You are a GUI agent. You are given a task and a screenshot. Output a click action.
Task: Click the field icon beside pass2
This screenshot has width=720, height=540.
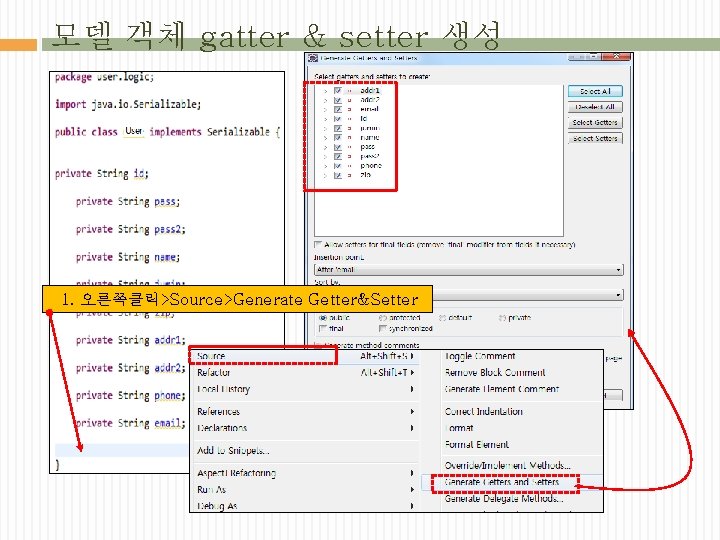click(349, 156)
